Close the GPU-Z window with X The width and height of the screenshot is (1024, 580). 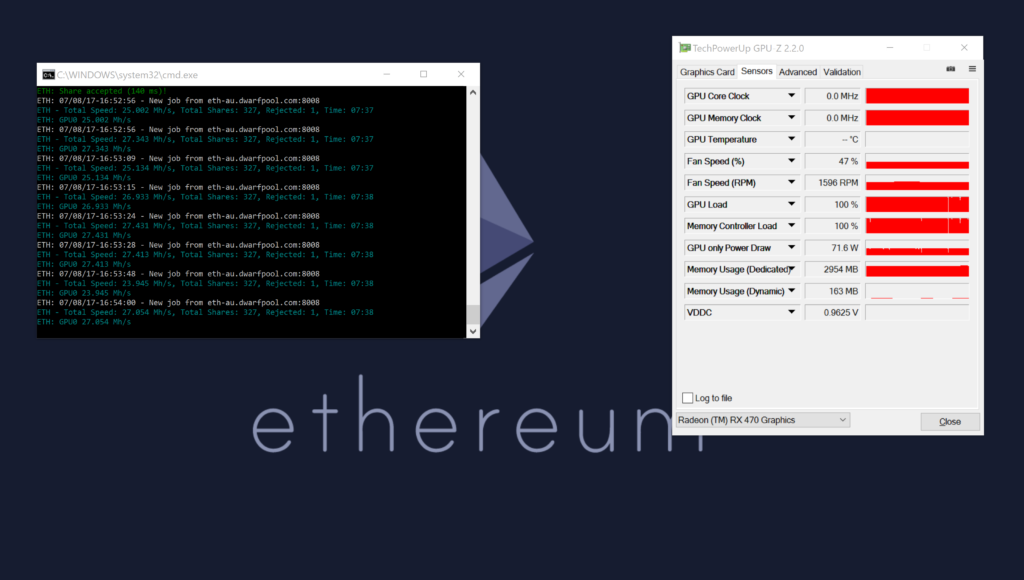click(964, 48)
